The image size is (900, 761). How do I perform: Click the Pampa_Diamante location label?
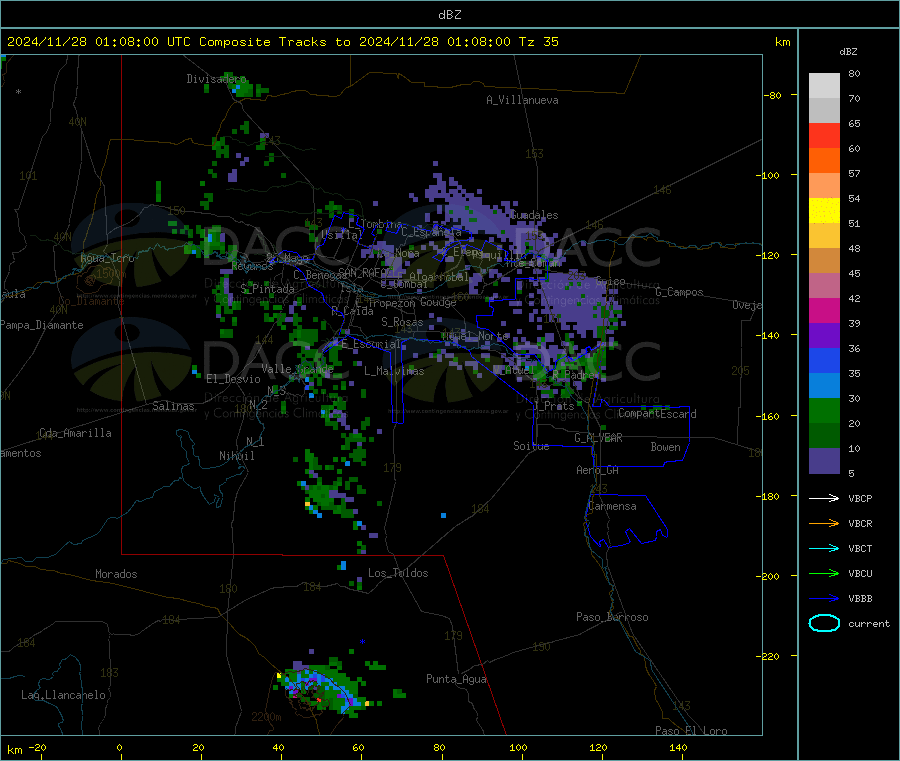click(x=42, y=325)
